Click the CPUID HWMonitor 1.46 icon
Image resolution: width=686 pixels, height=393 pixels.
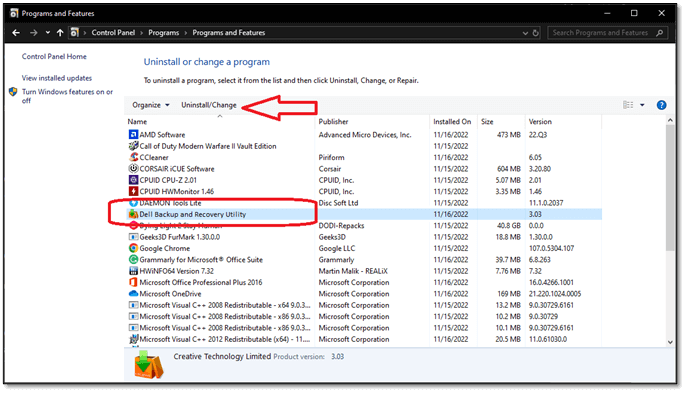(133, 191)
